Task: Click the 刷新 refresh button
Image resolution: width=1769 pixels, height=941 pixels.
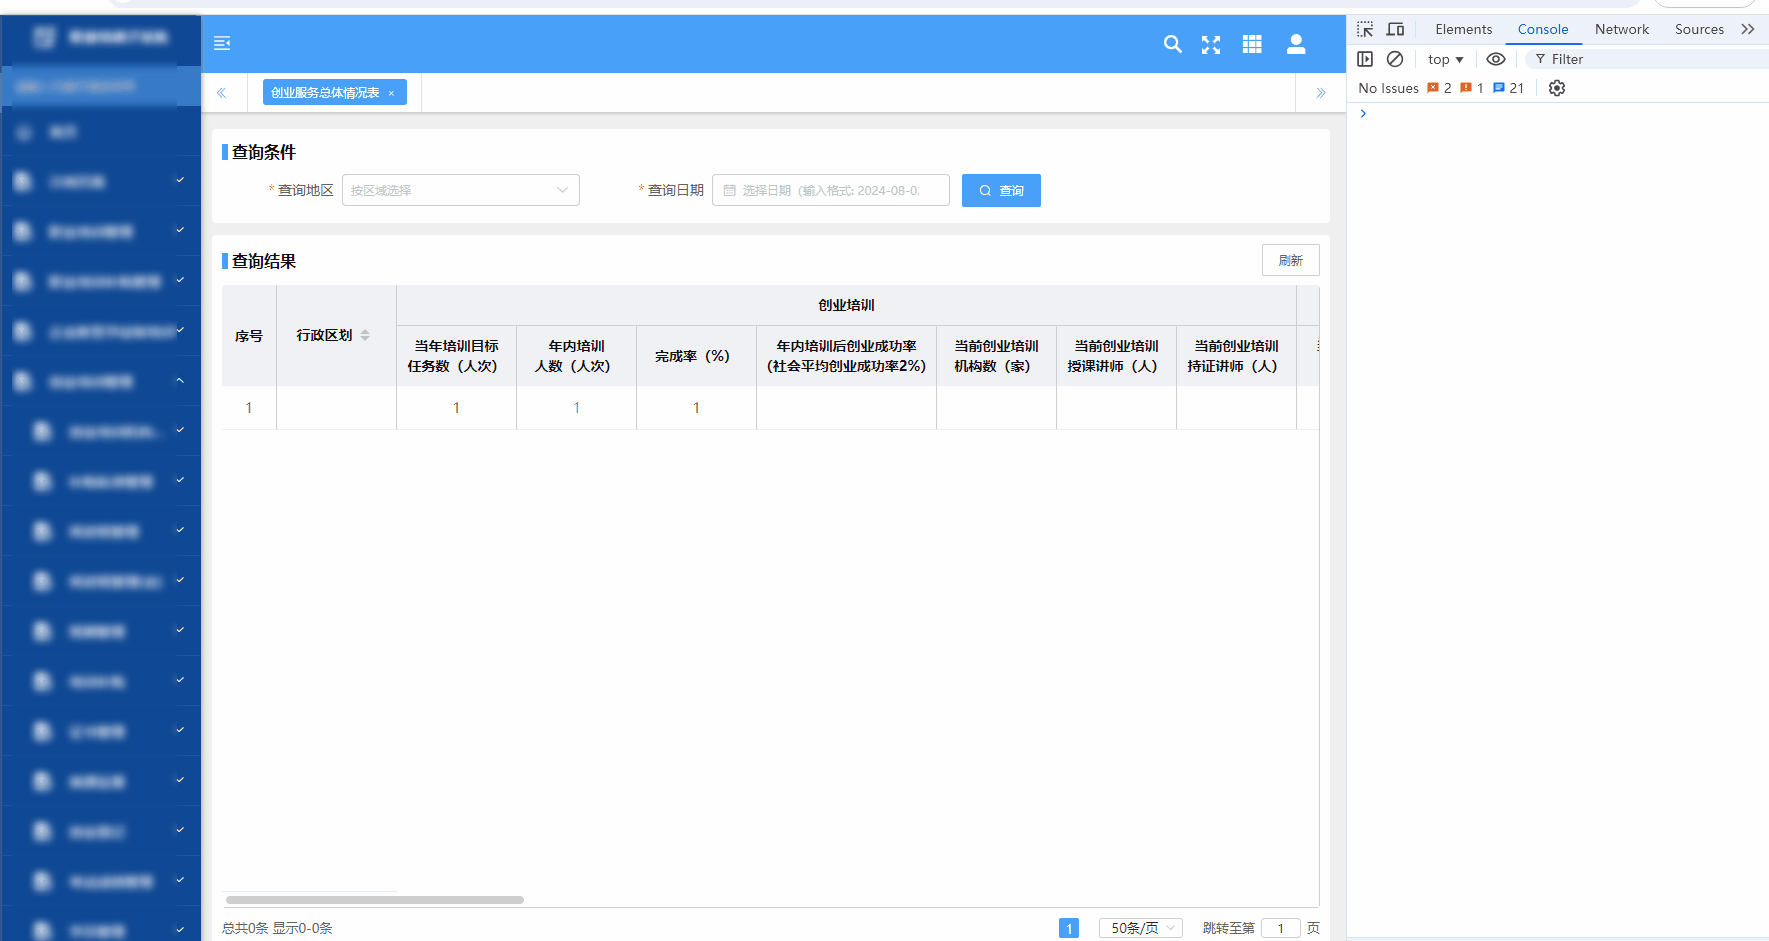Action: click(1290, 260)
